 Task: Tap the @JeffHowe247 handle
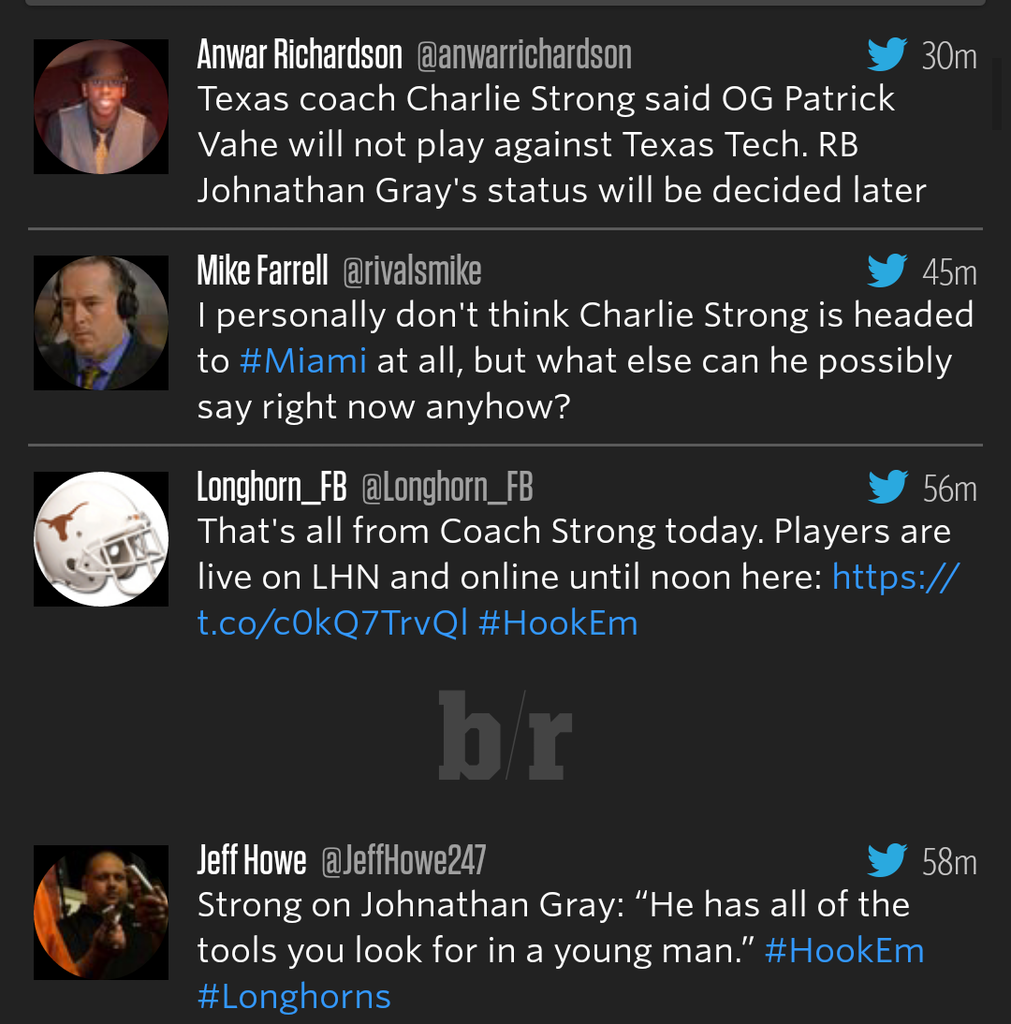point(403,861)
